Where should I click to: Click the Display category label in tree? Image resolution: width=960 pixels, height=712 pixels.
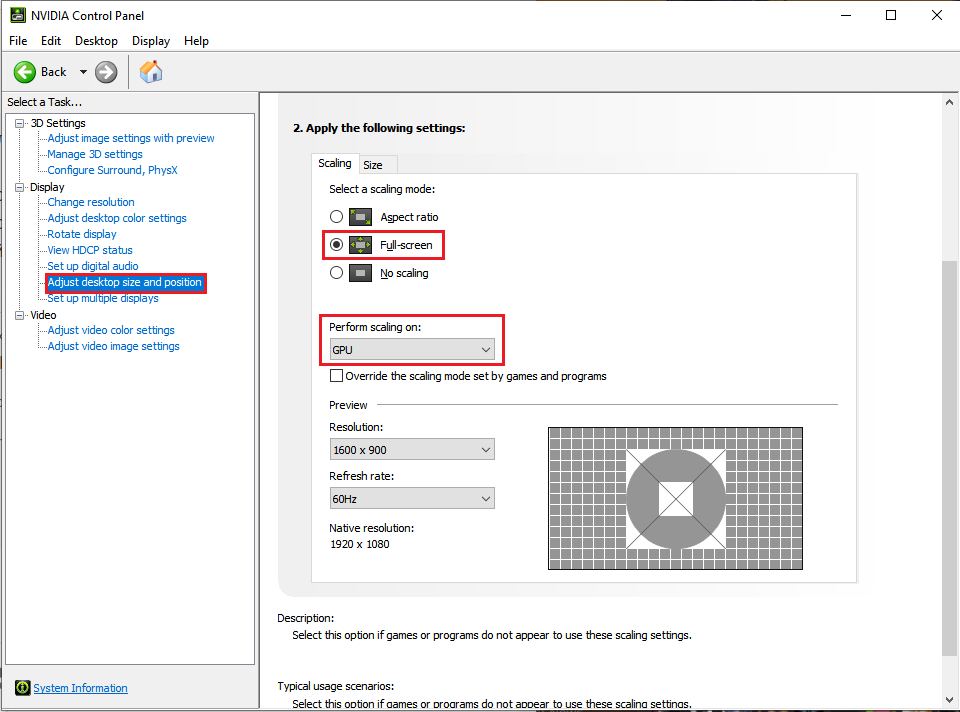(47, 187)
